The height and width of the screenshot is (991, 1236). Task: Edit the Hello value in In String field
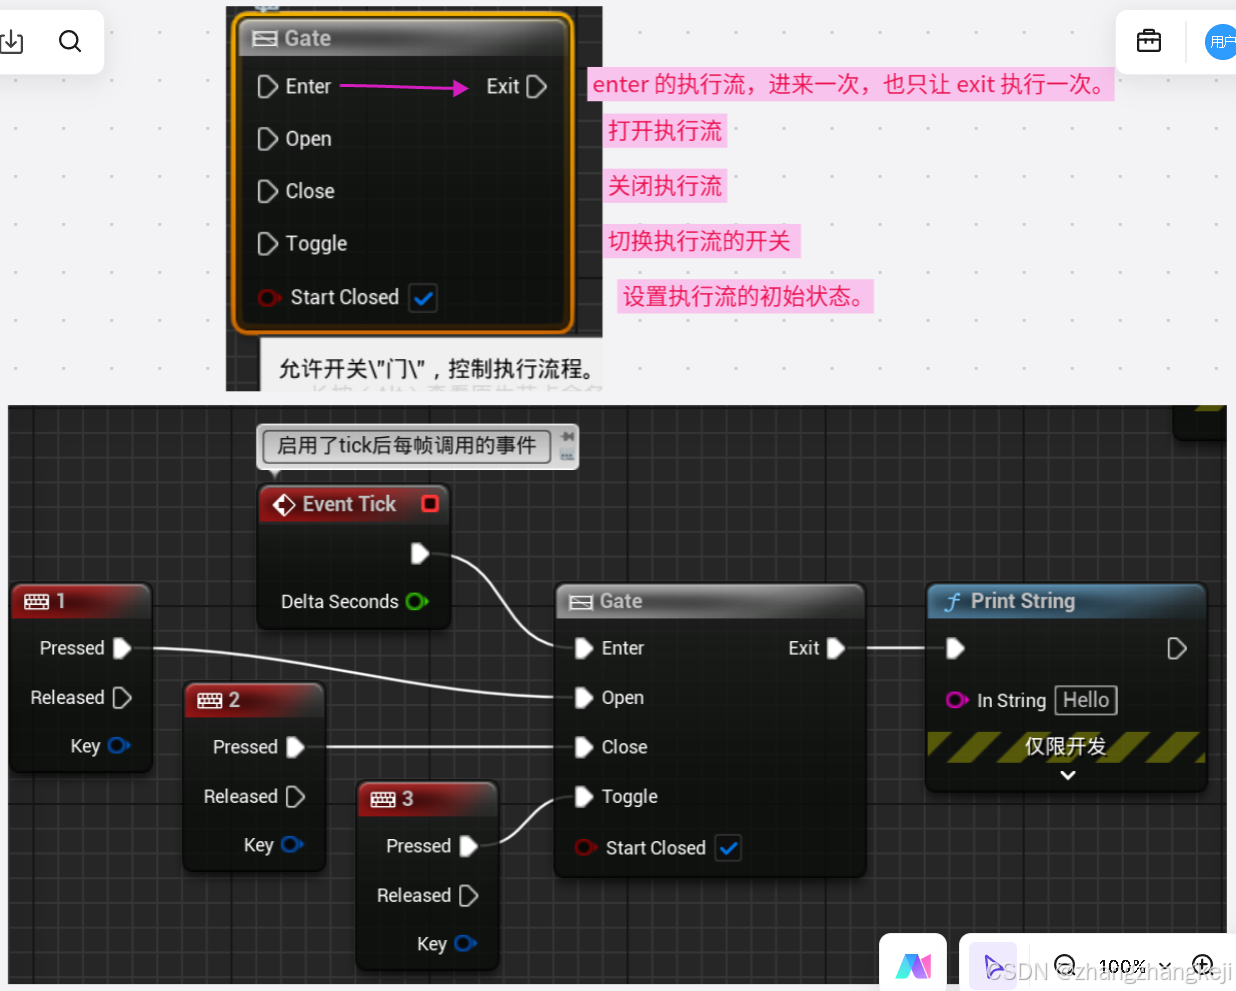click(1086, 700)
